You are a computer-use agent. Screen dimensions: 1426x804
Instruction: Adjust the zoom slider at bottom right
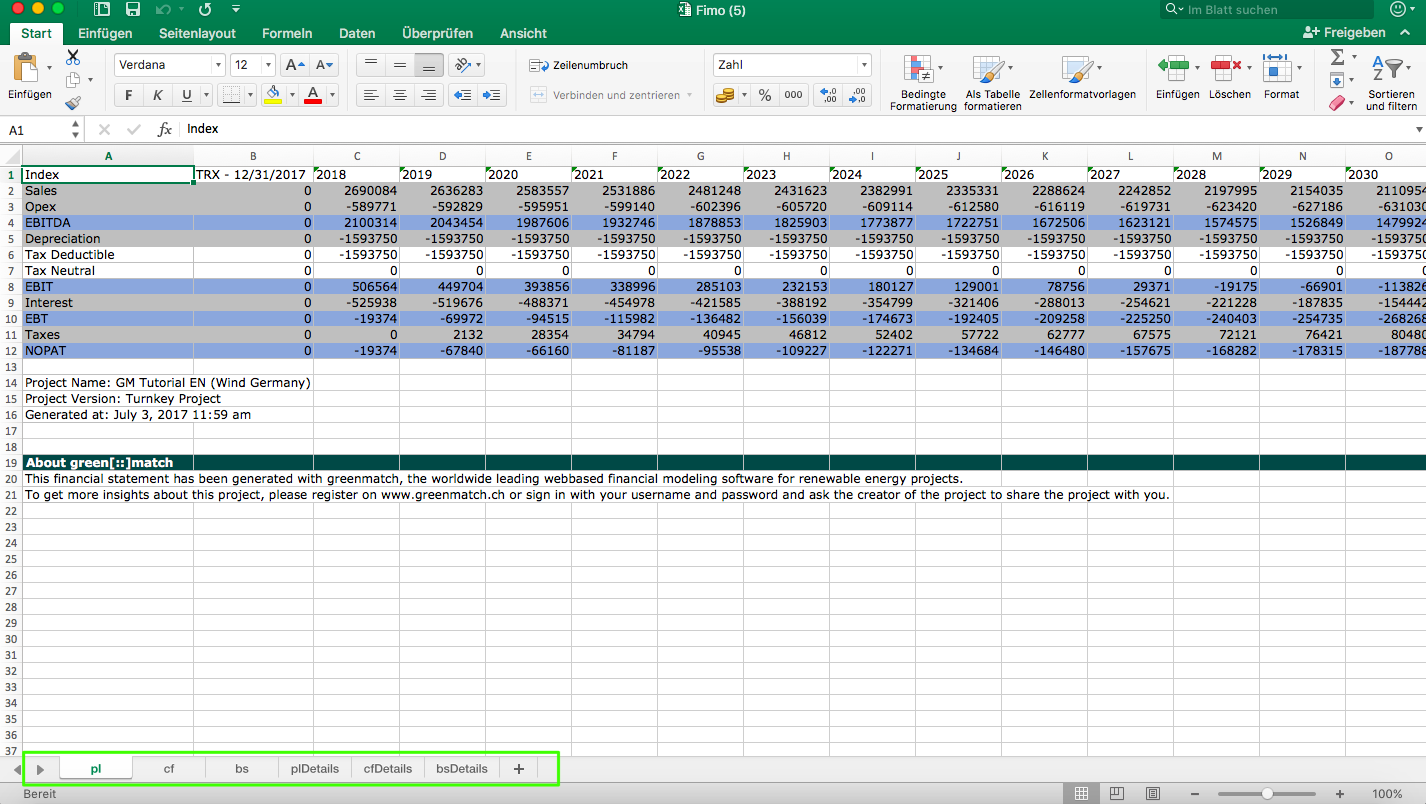click(1267, 793)
